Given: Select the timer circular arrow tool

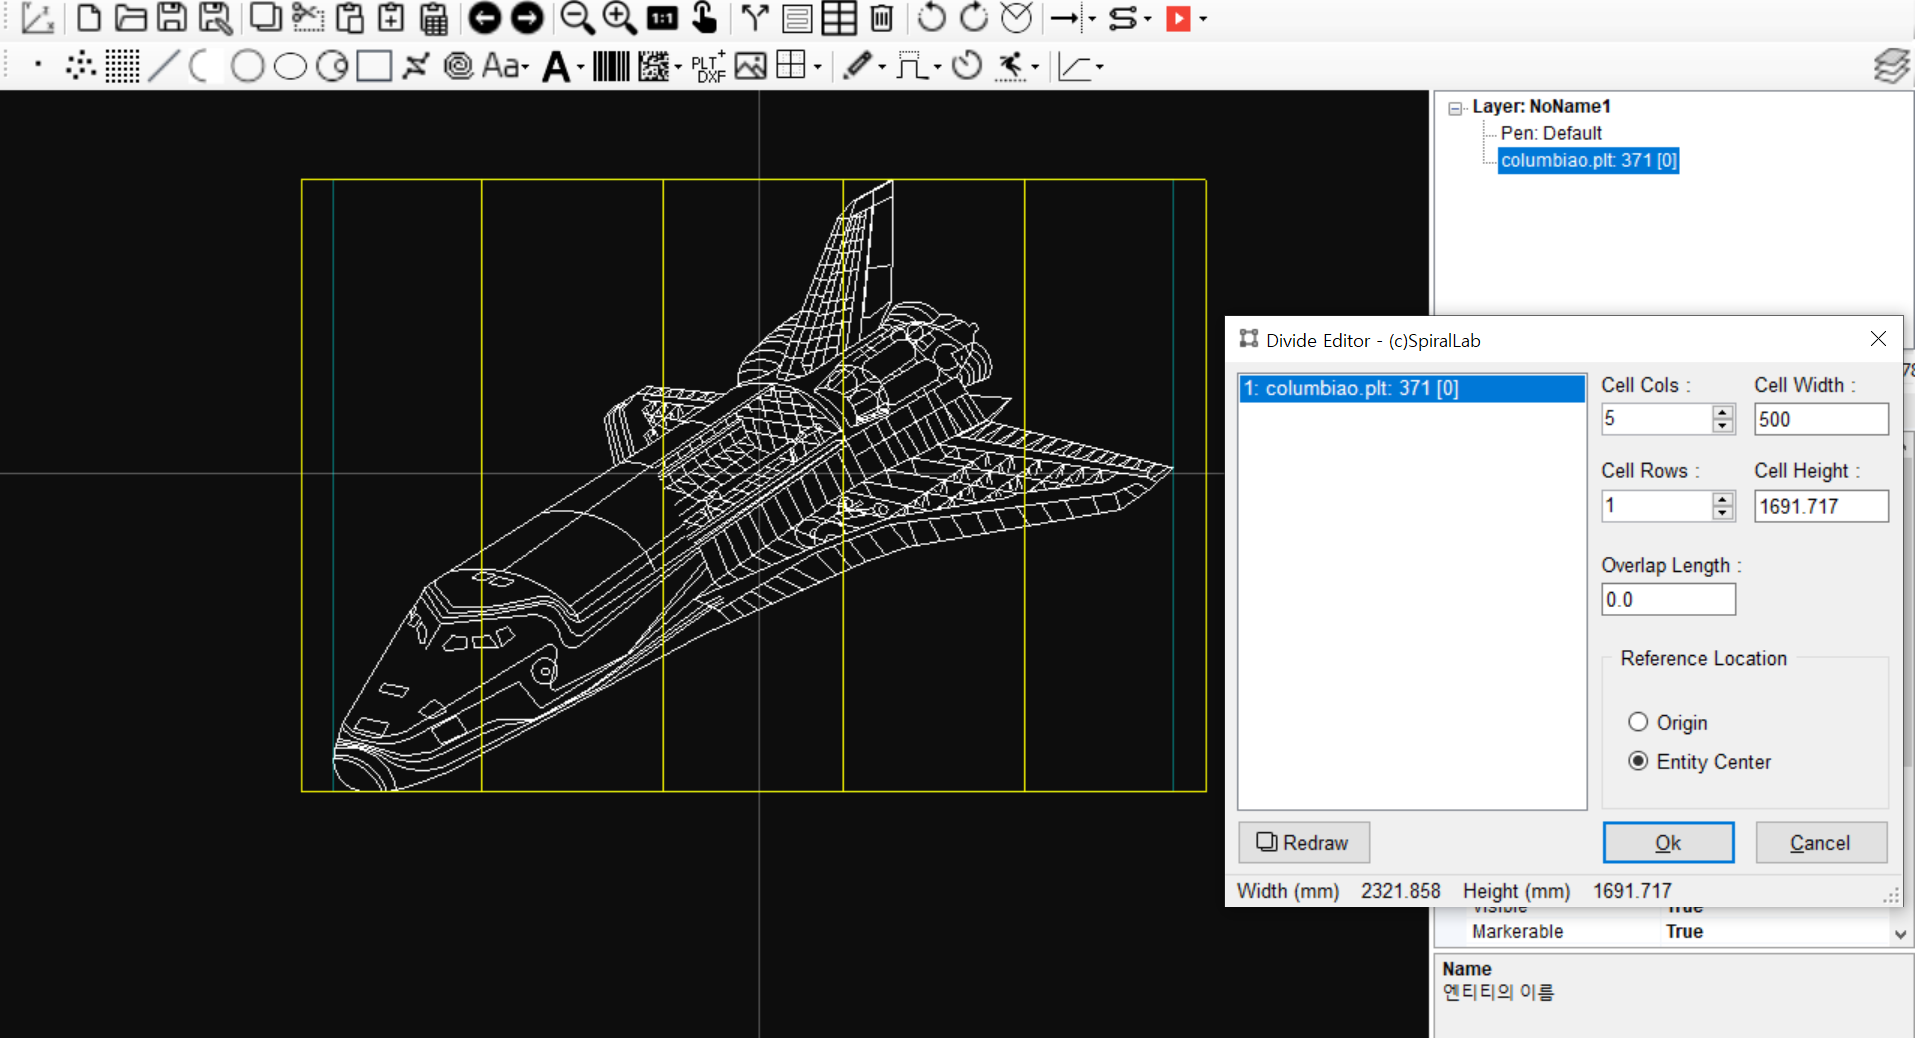Looking at the screenshot, I should click(966, 66).
